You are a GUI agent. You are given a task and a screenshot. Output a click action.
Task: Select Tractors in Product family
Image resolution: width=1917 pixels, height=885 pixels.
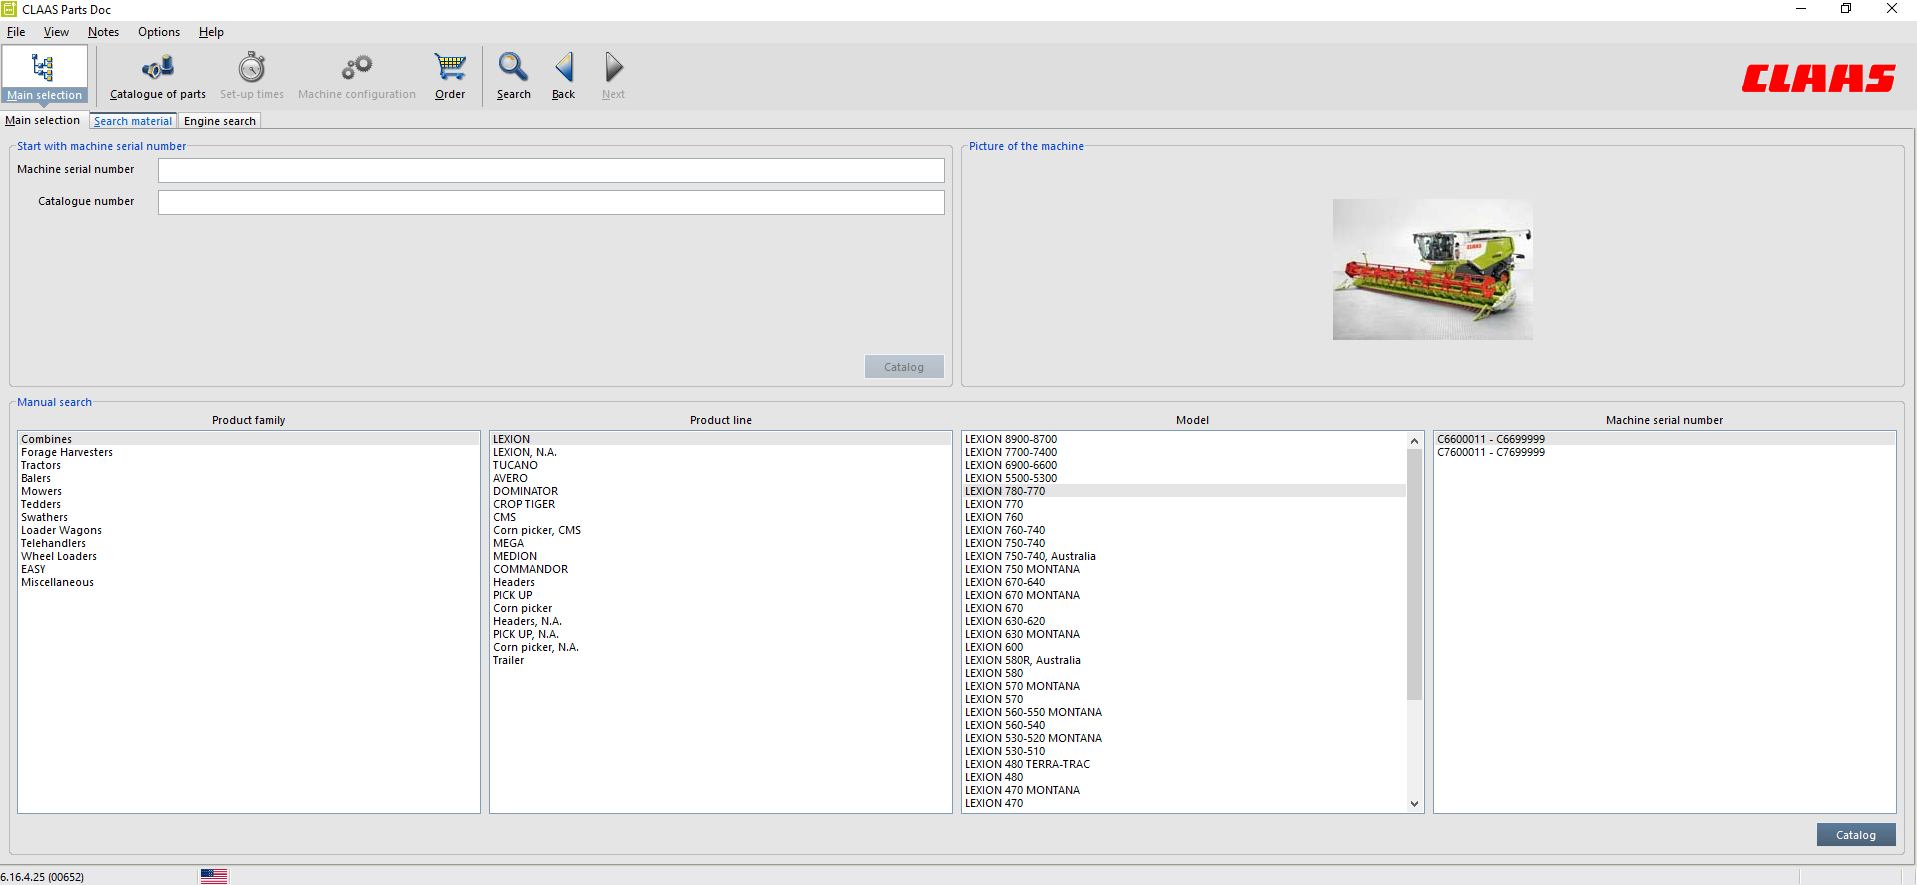pos(248,465)
